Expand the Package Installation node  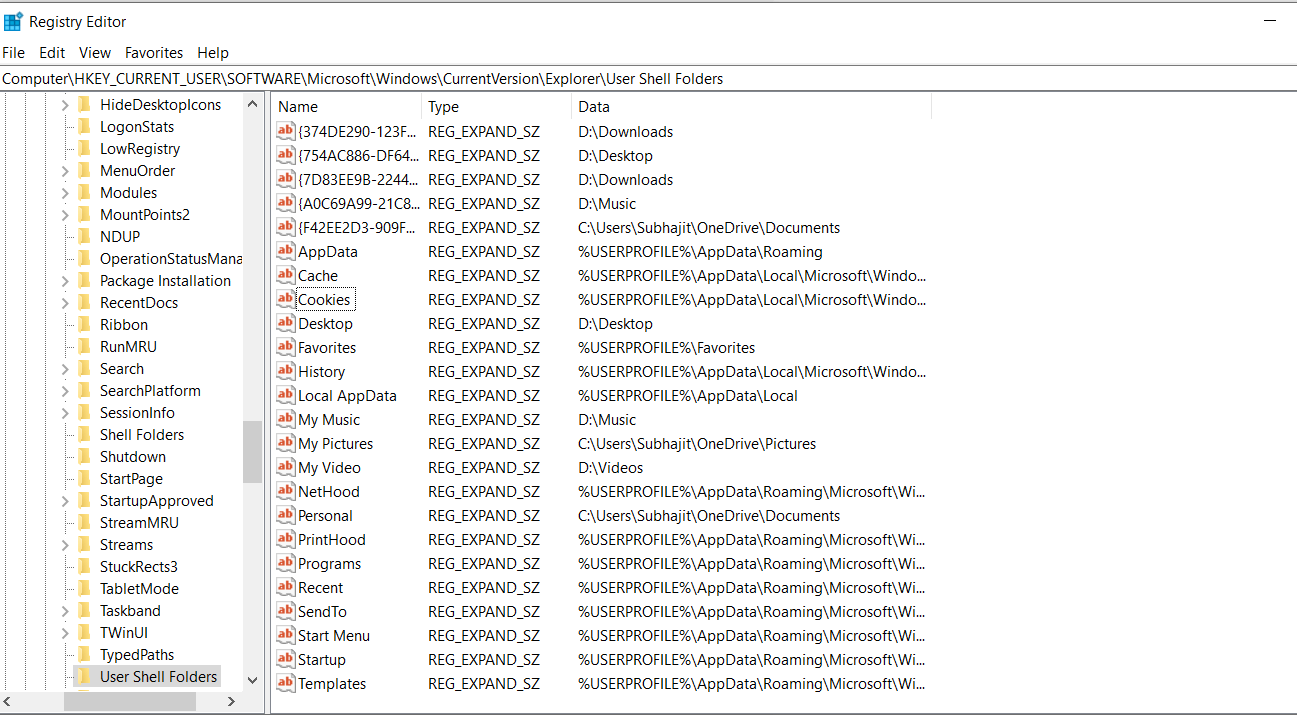coord(65,281)
